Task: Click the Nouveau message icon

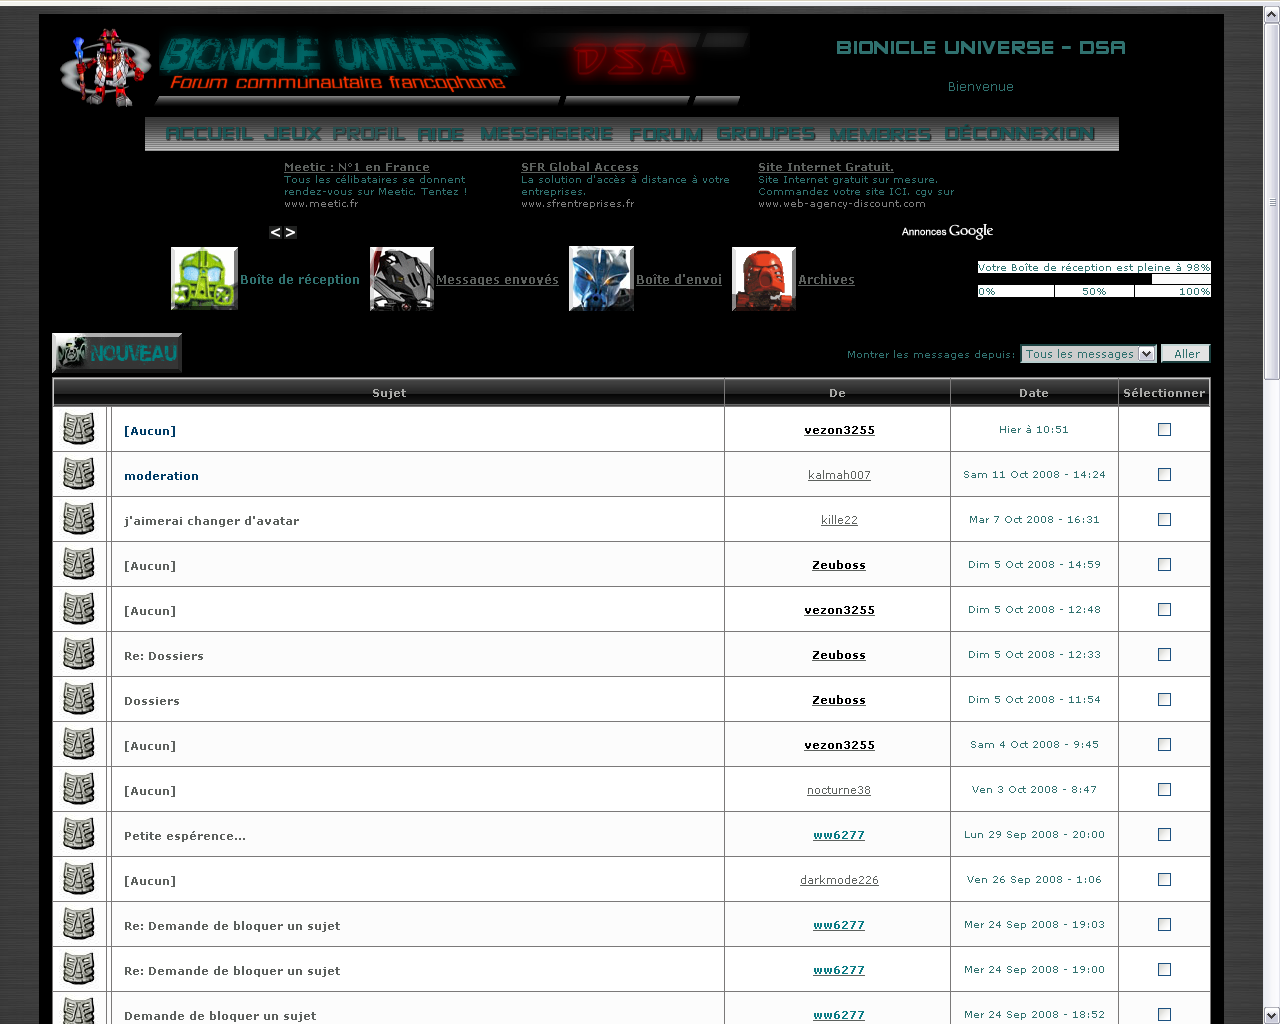Action: click(x=116, y=352)
